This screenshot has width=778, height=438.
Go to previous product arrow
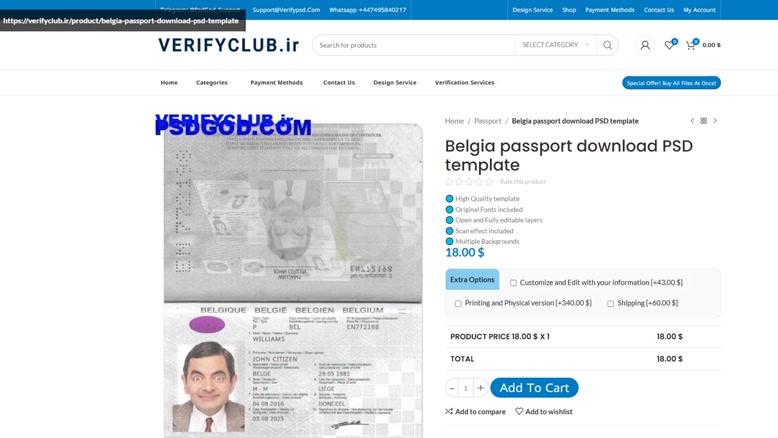pyautogui.click(x=692, y=121)
